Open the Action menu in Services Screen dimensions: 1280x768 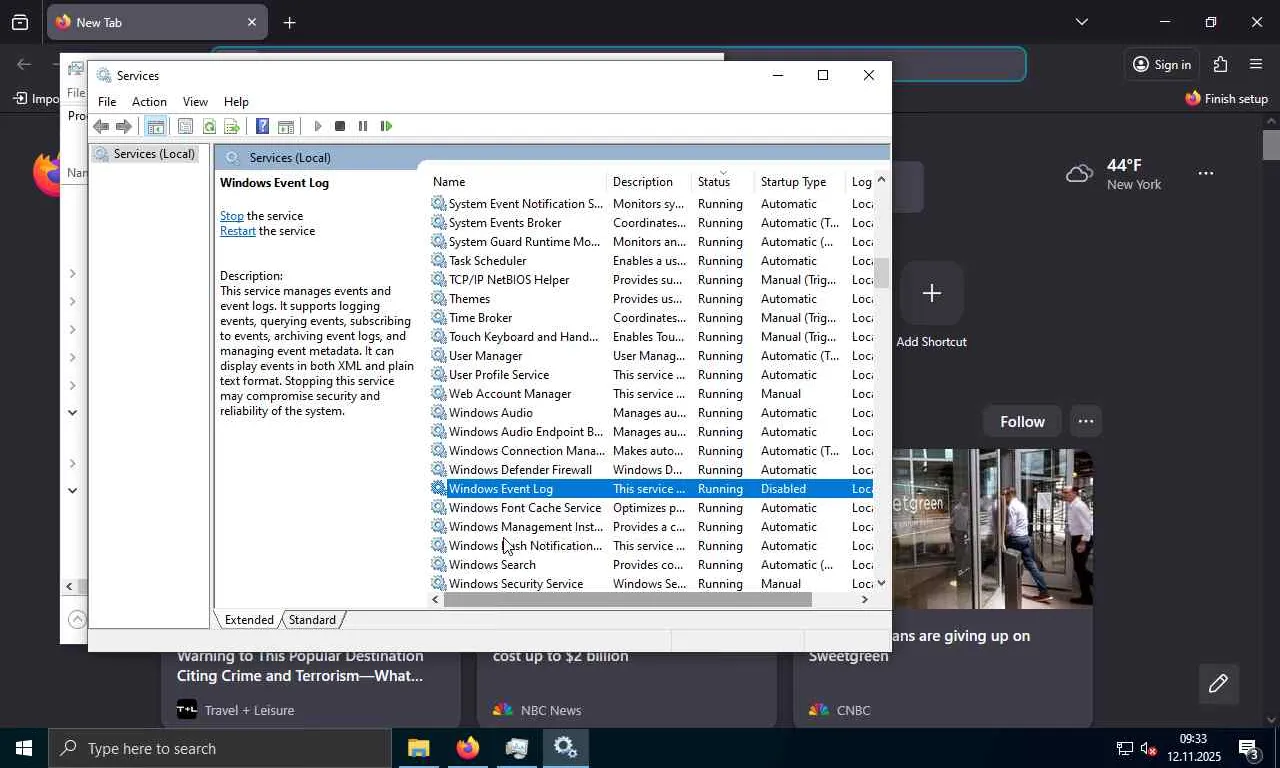149,102
